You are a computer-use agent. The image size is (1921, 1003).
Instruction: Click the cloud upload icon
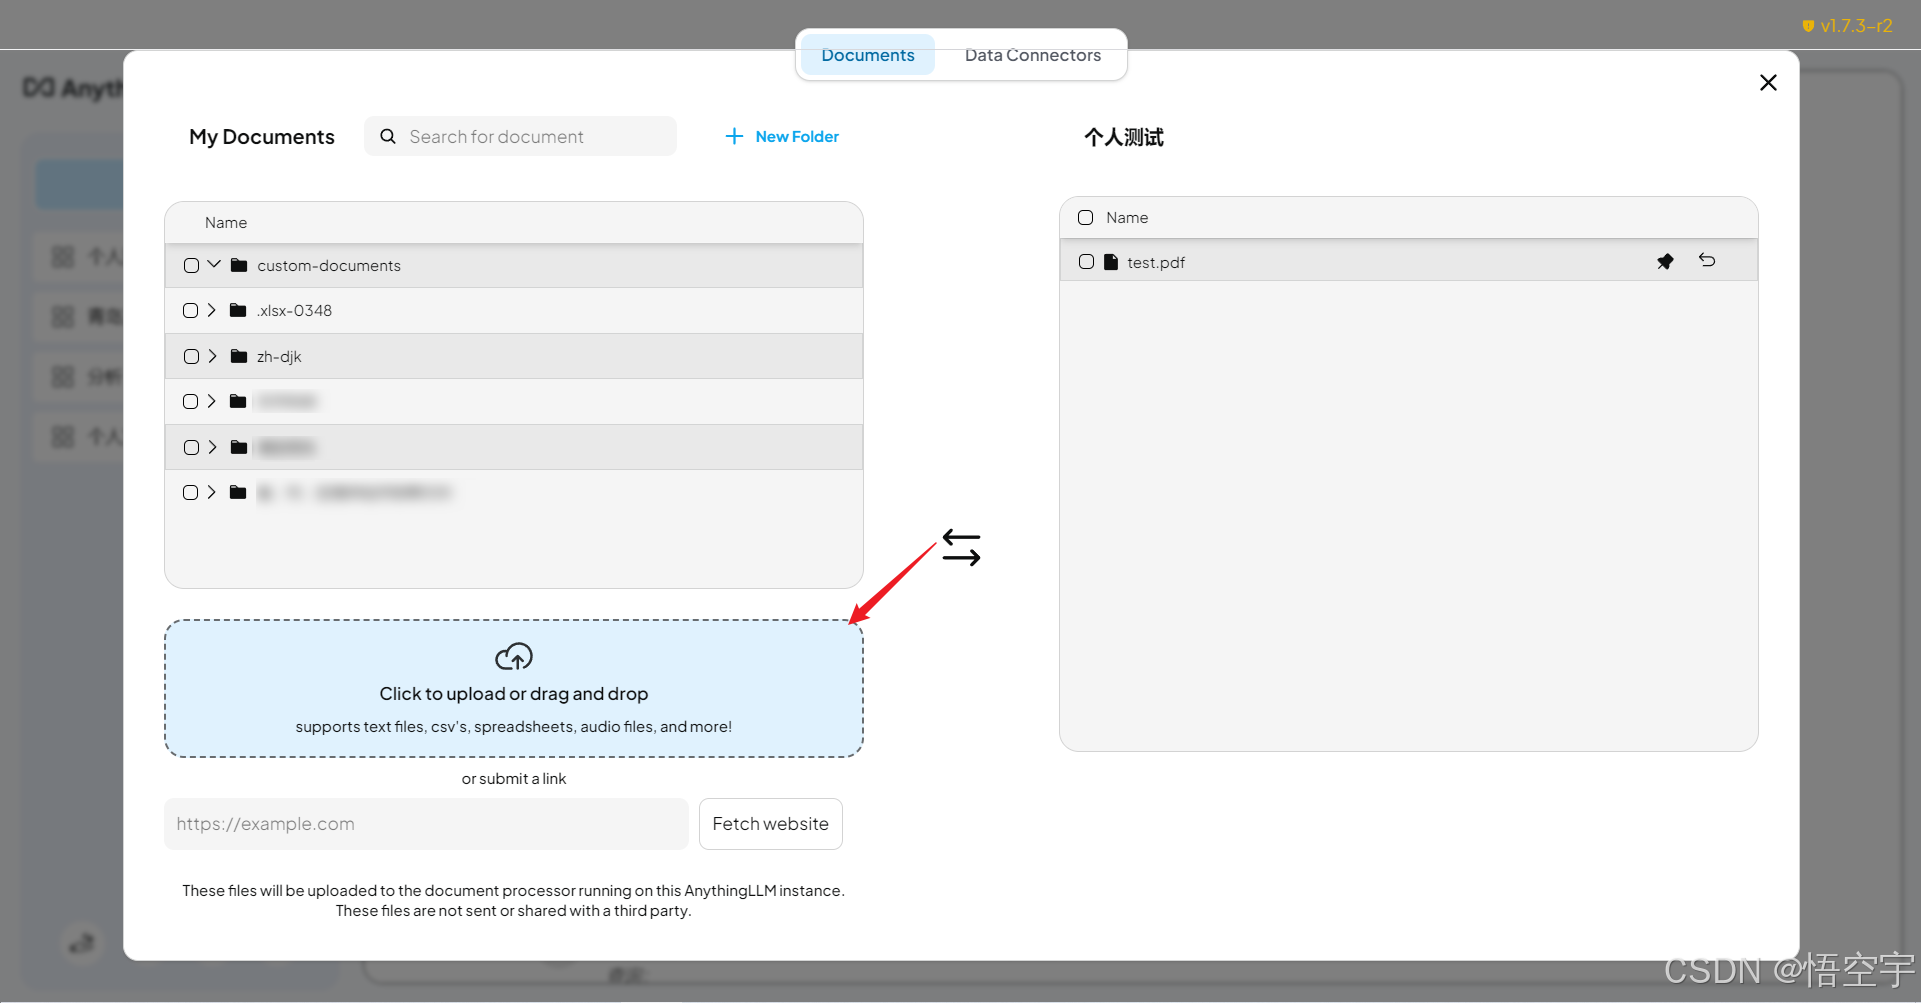click(x=514, y=657)
